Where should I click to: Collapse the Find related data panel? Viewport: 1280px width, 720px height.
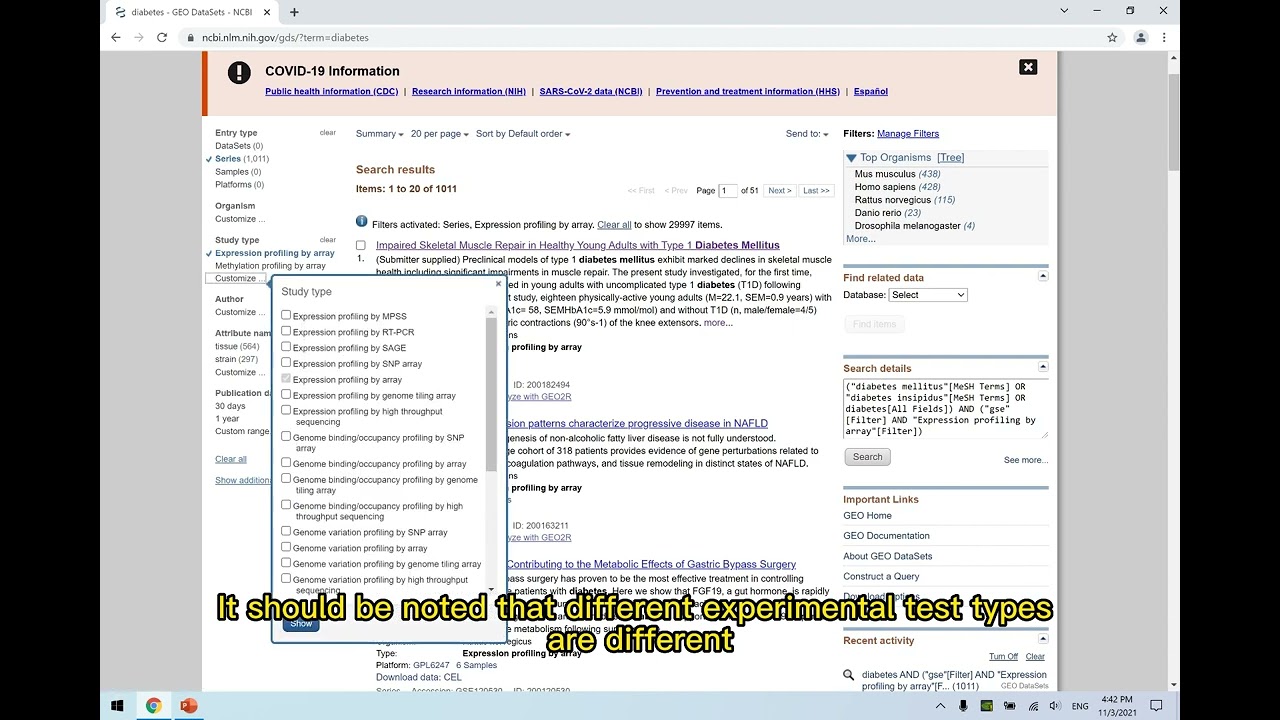pos(1043,276)
